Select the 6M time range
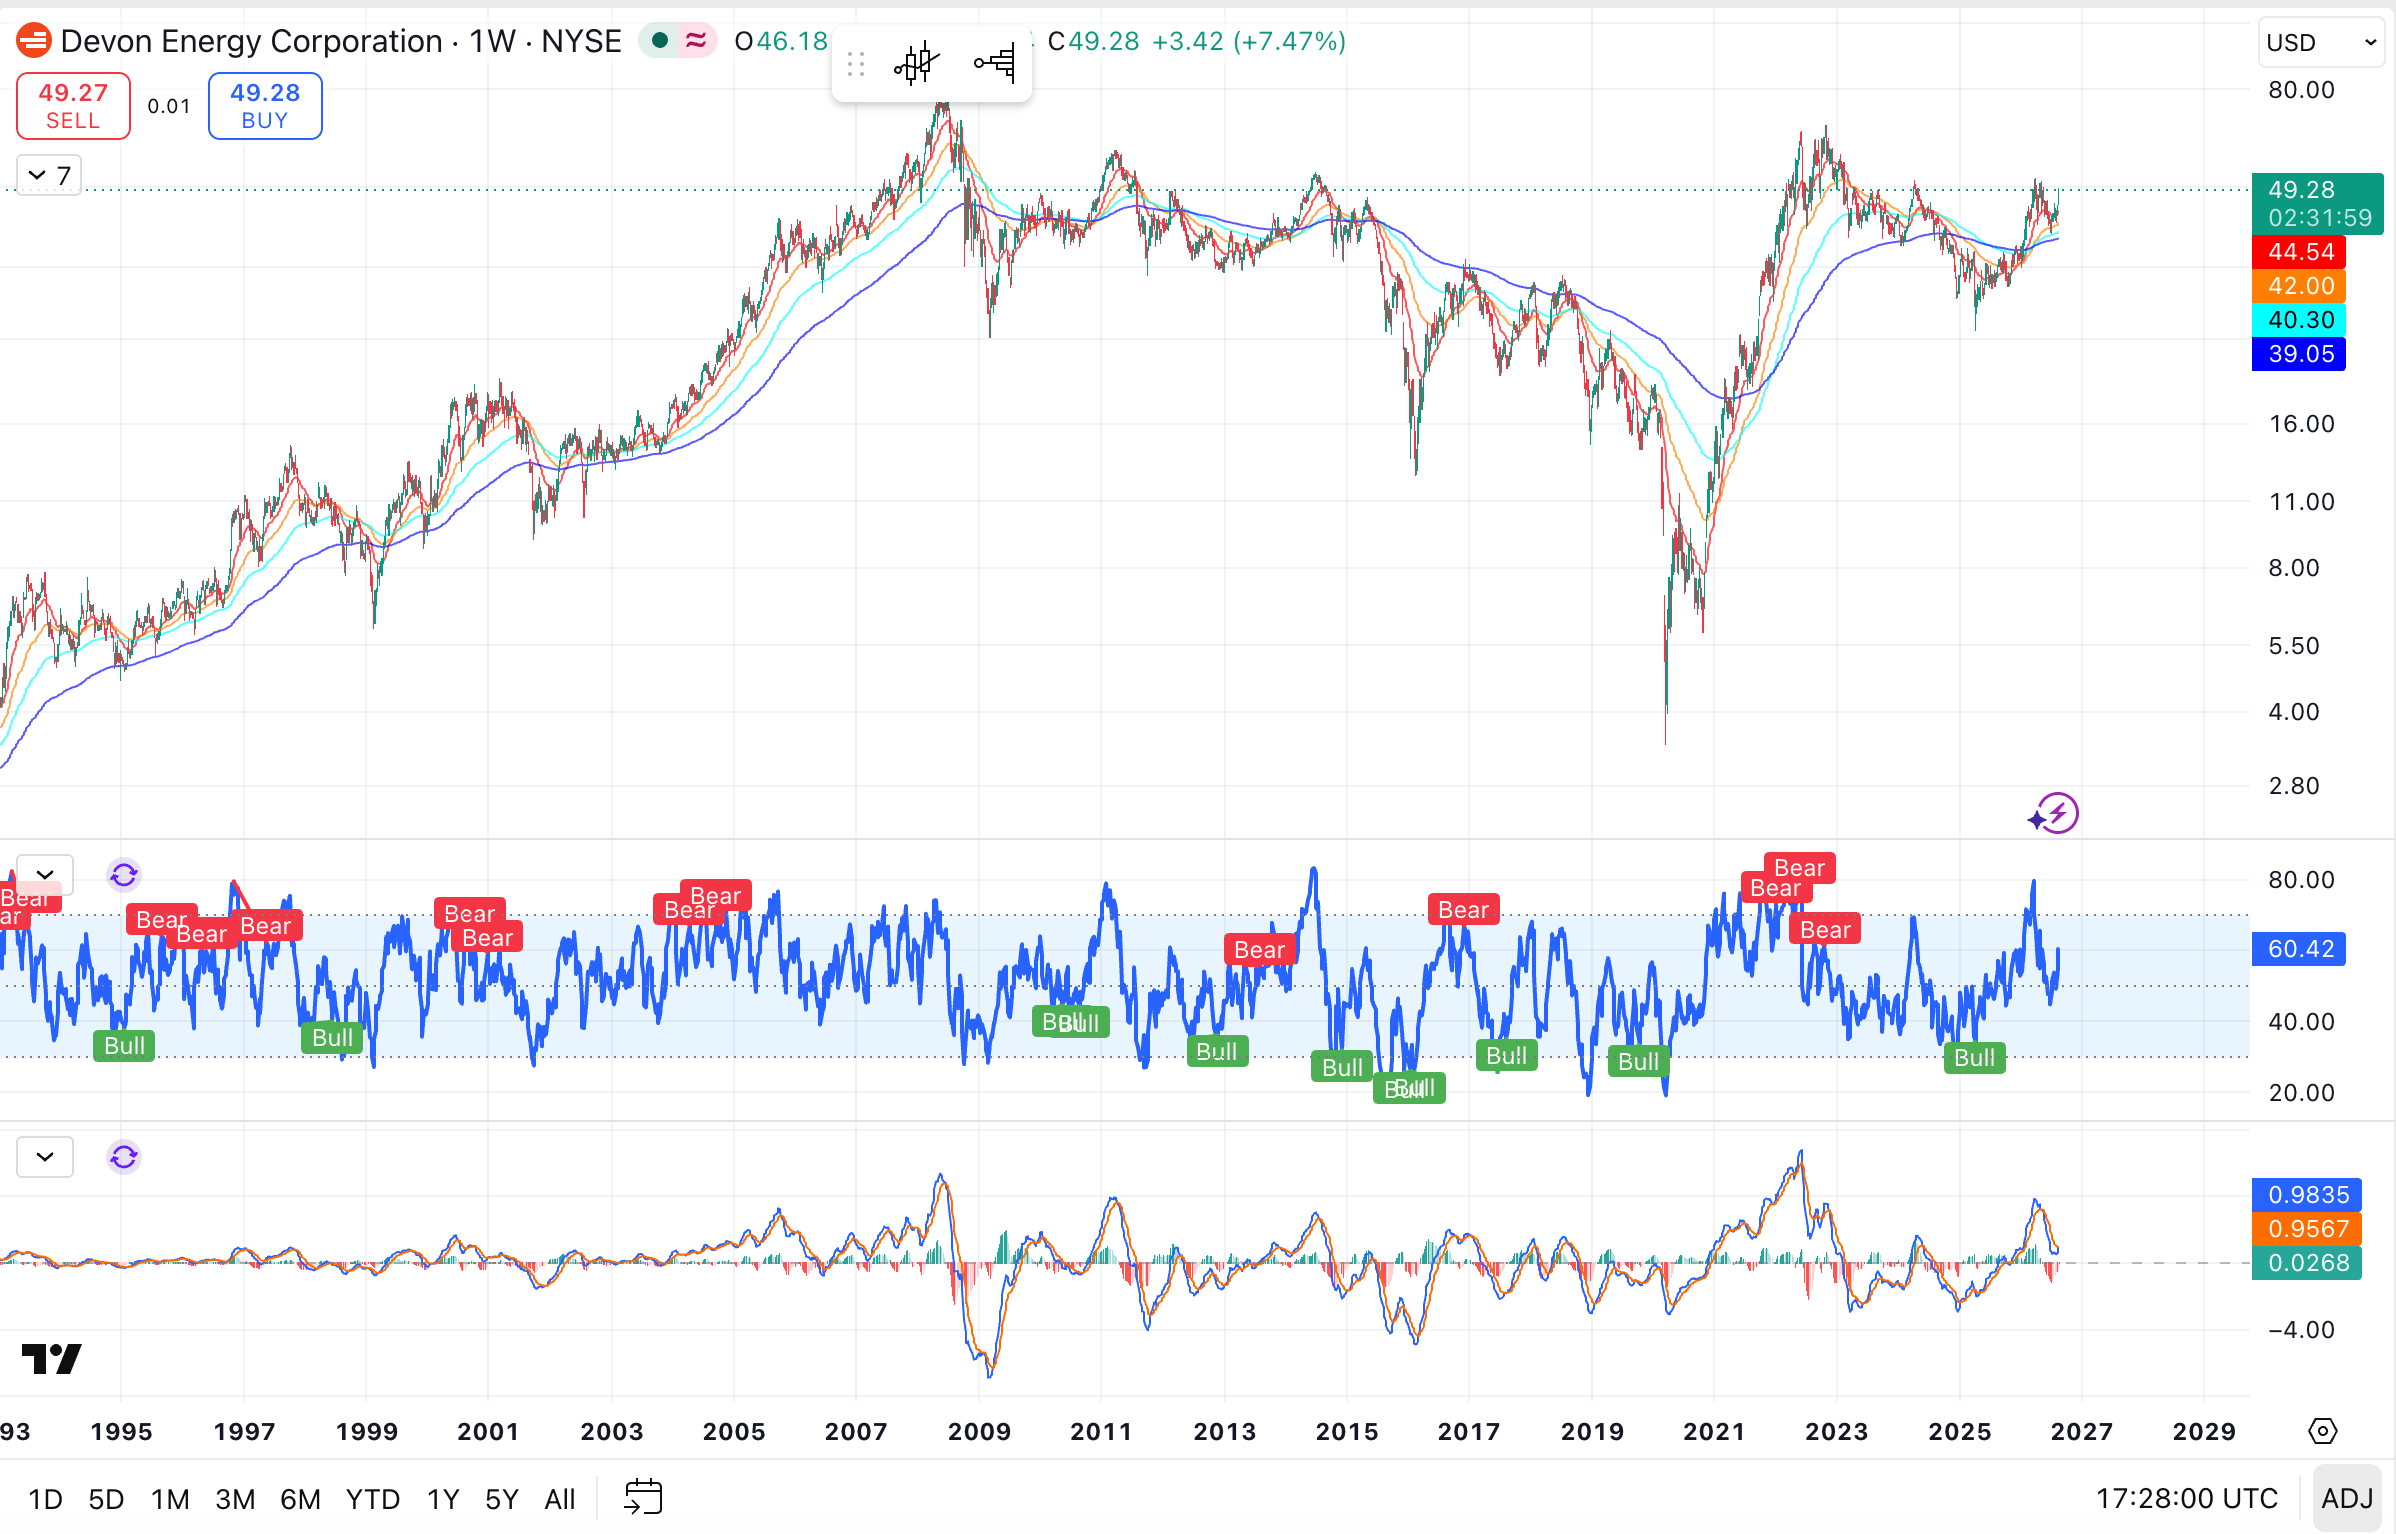2396x1534 pixels. (x=300, y=1499)
